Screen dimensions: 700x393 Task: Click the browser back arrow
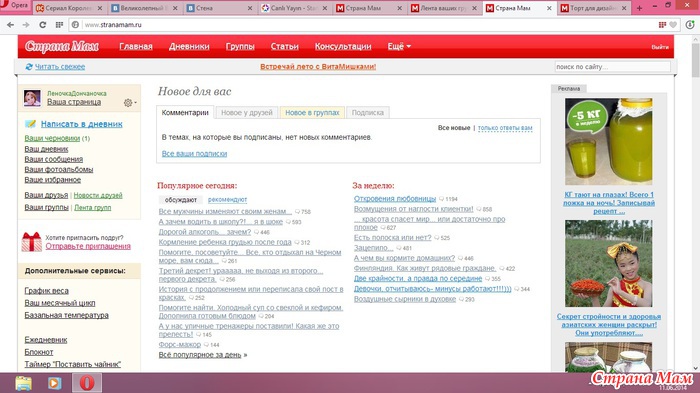(10, 25)
